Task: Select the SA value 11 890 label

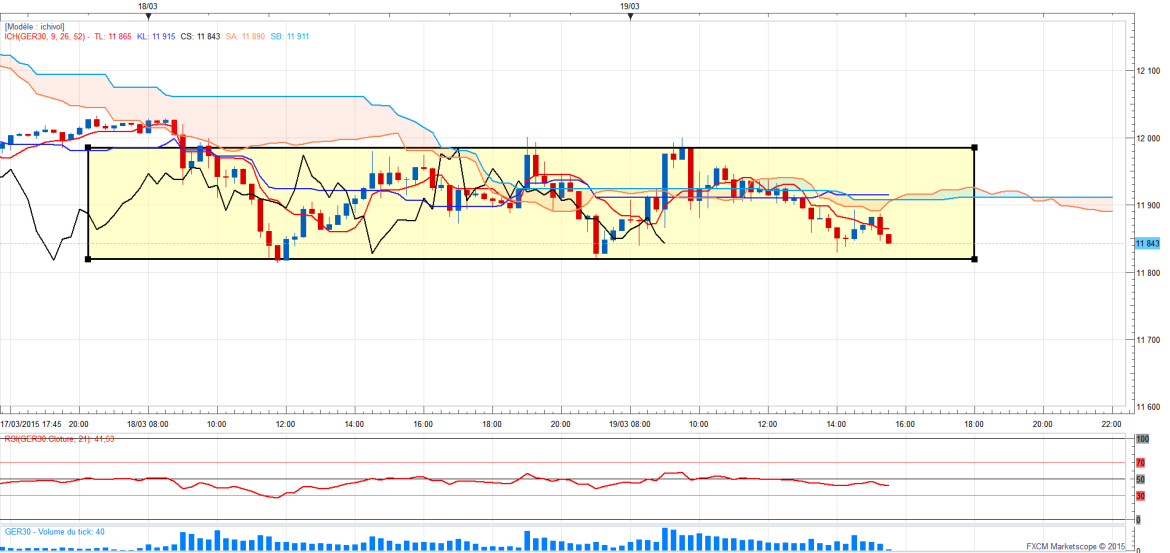Action: (245, 37)
